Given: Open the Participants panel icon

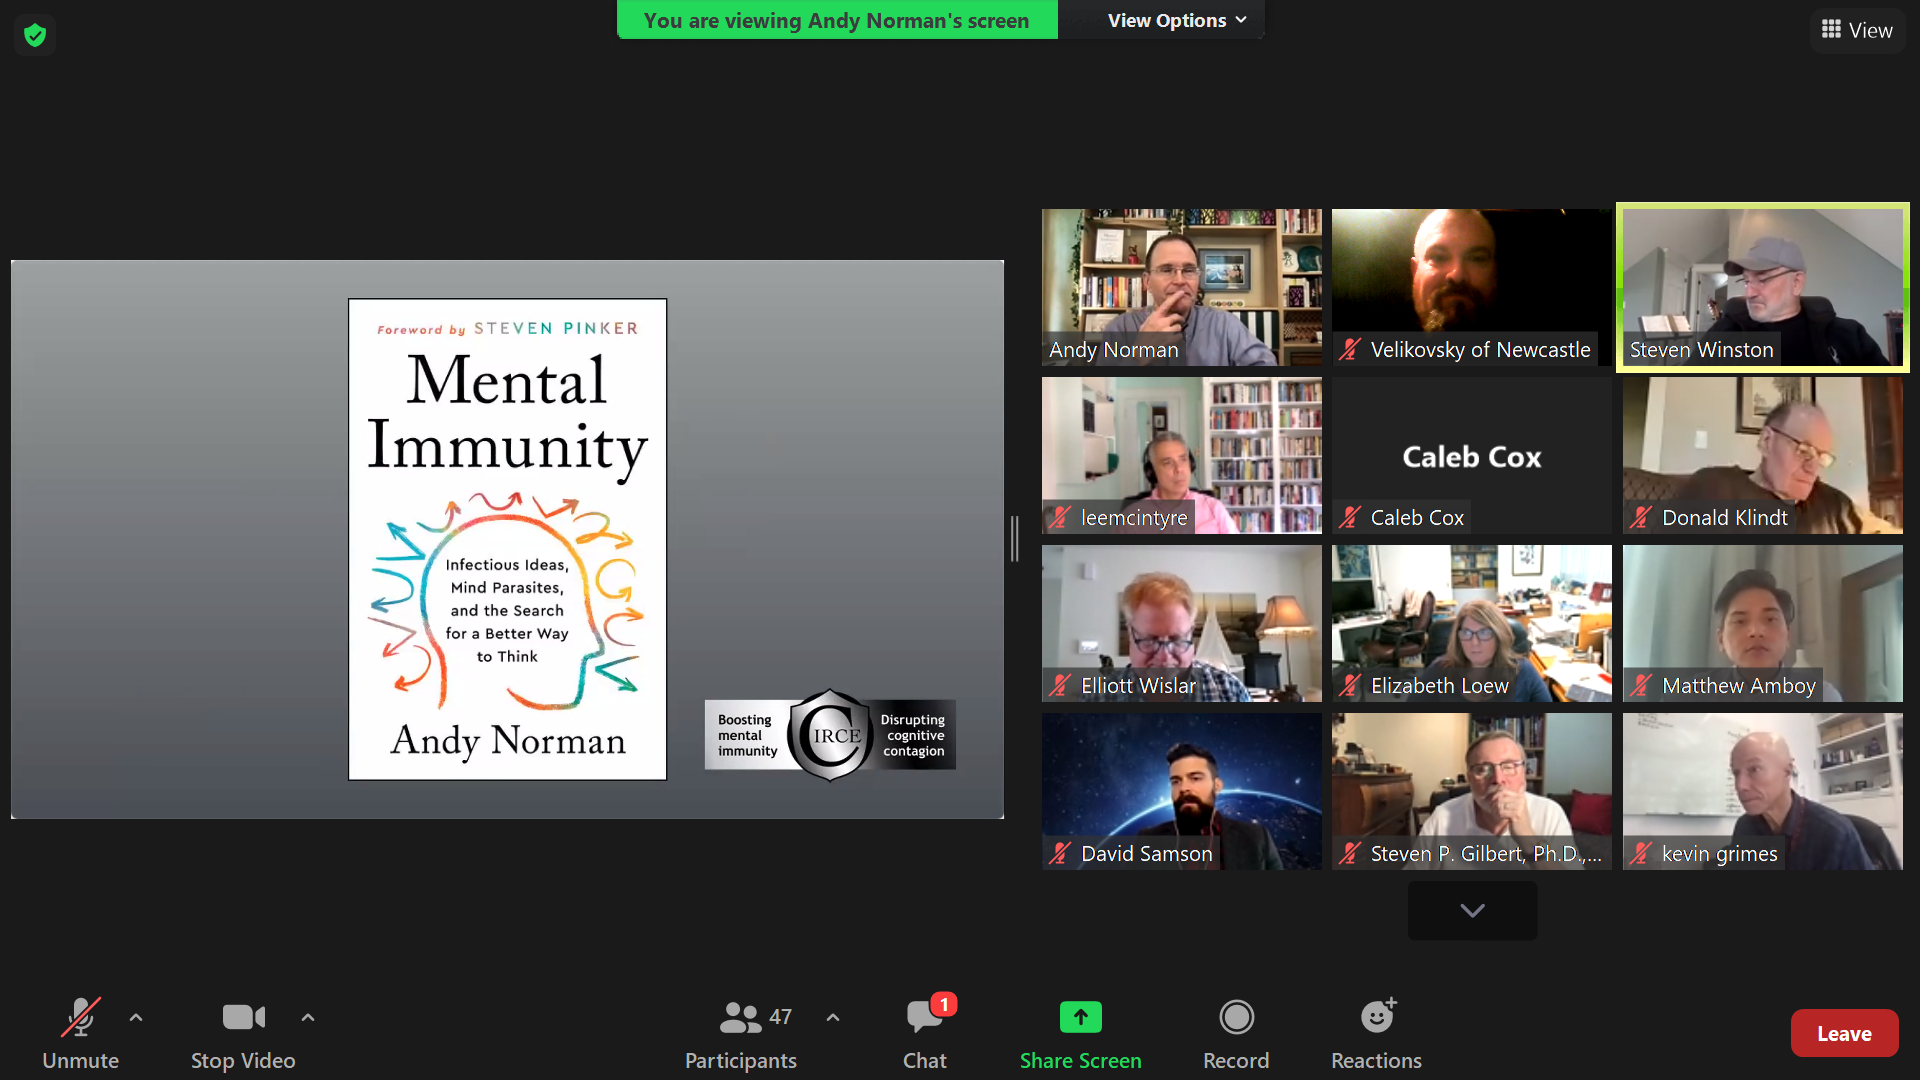Looking at the screenshot, I should [740, 1017].
